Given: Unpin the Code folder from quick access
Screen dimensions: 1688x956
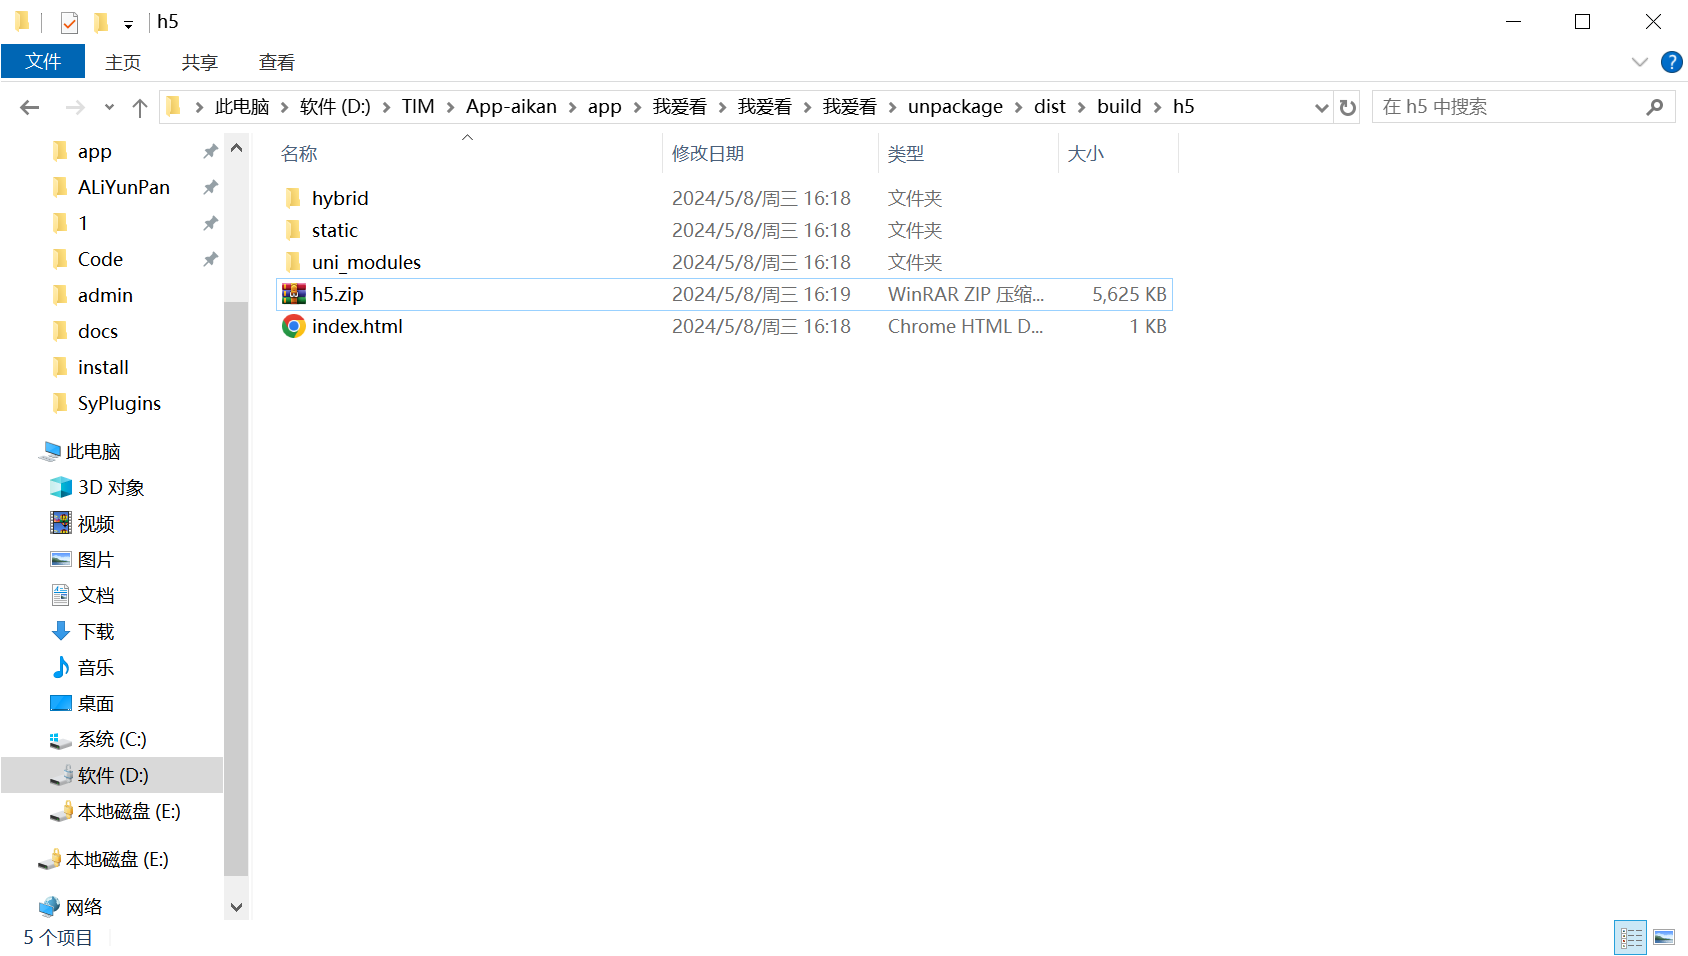Looking at the screenshot, I should click(210, 259).
